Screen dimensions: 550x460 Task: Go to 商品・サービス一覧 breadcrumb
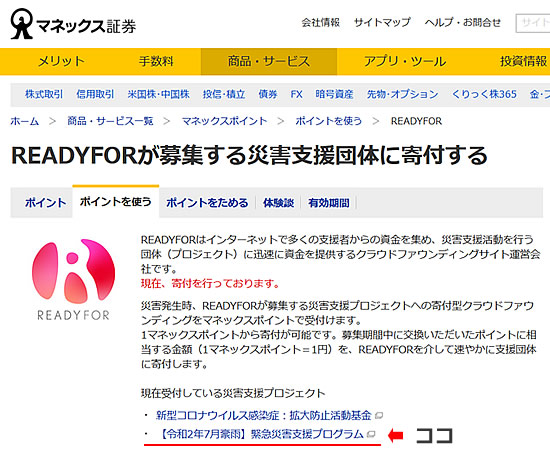pyautogui.click(x=110, y=121)
